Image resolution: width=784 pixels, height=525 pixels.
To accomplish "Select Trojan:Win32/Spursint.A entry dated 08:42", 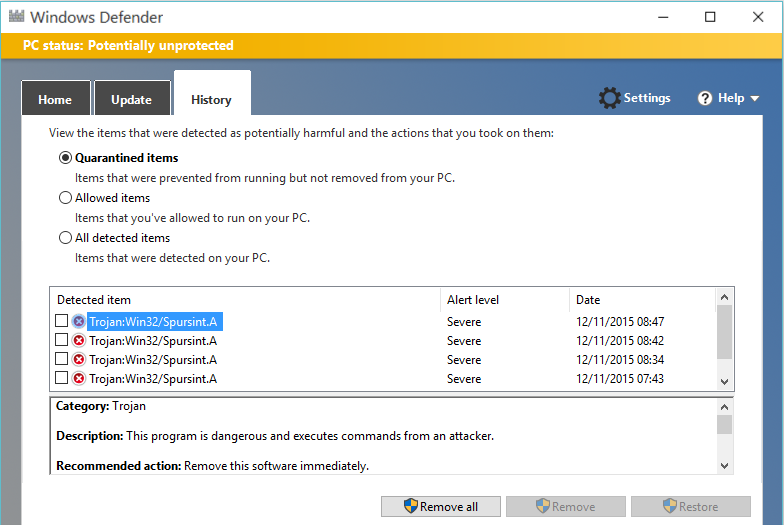I will pyautogui.click(x=153, y=340).
